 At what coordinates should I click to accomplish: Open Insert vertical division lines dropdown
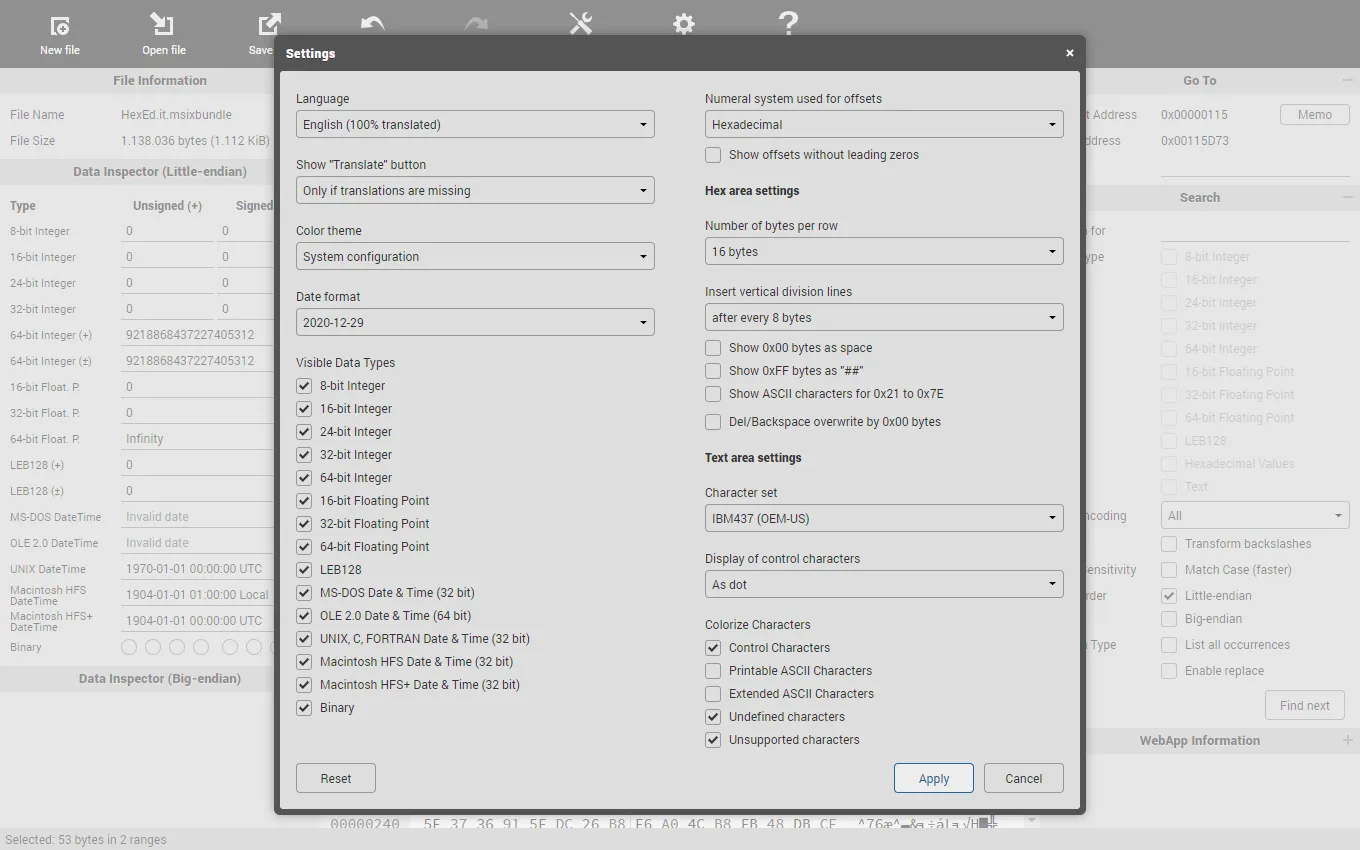(884, 317)
